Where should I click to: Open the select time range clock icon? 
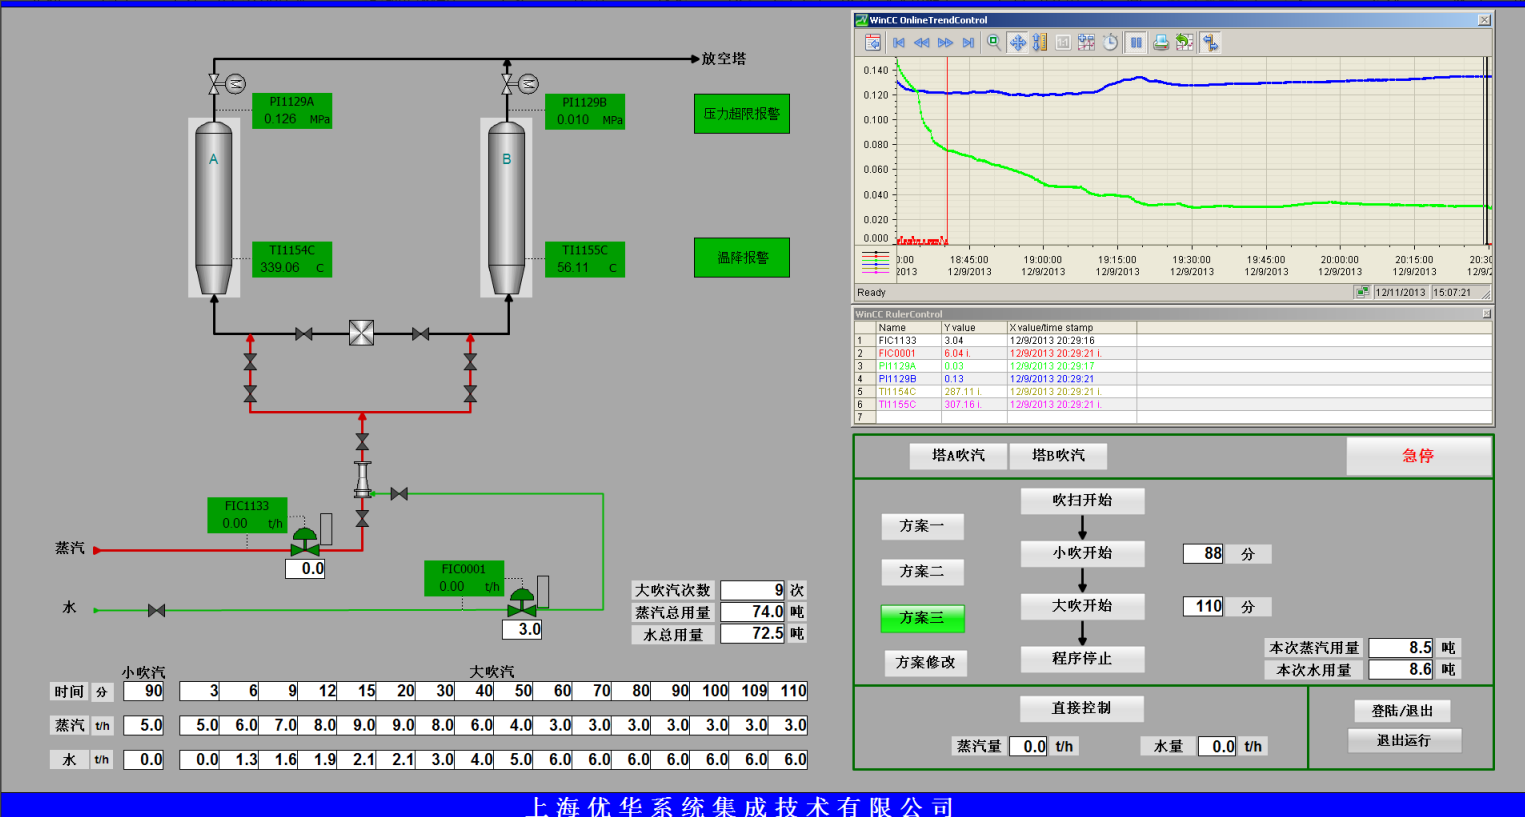coord(1110,42)
